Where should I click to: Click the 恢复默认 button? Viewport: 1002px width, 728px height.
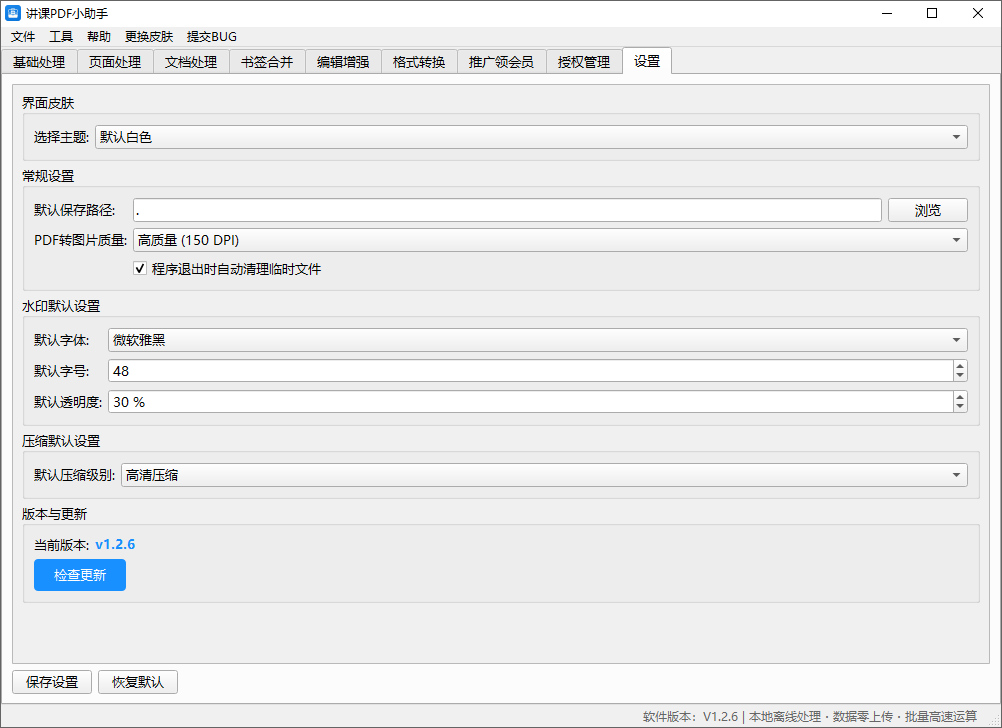point(138,682)
